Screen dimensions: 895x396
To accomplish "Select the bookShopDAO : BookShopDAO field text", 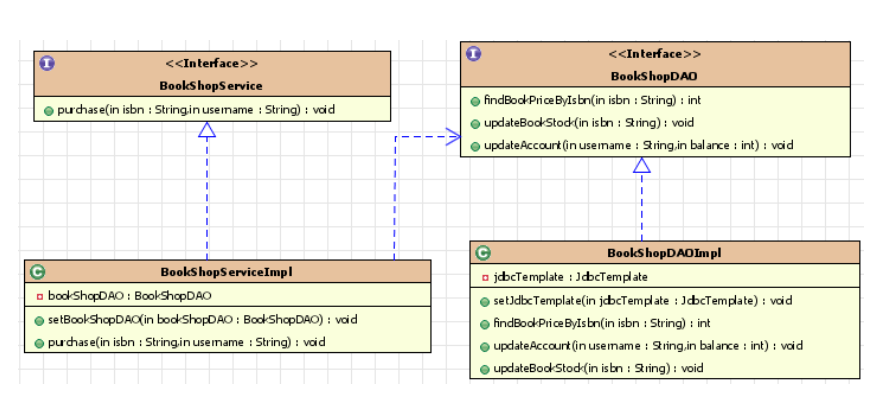I will coord(130,296).
